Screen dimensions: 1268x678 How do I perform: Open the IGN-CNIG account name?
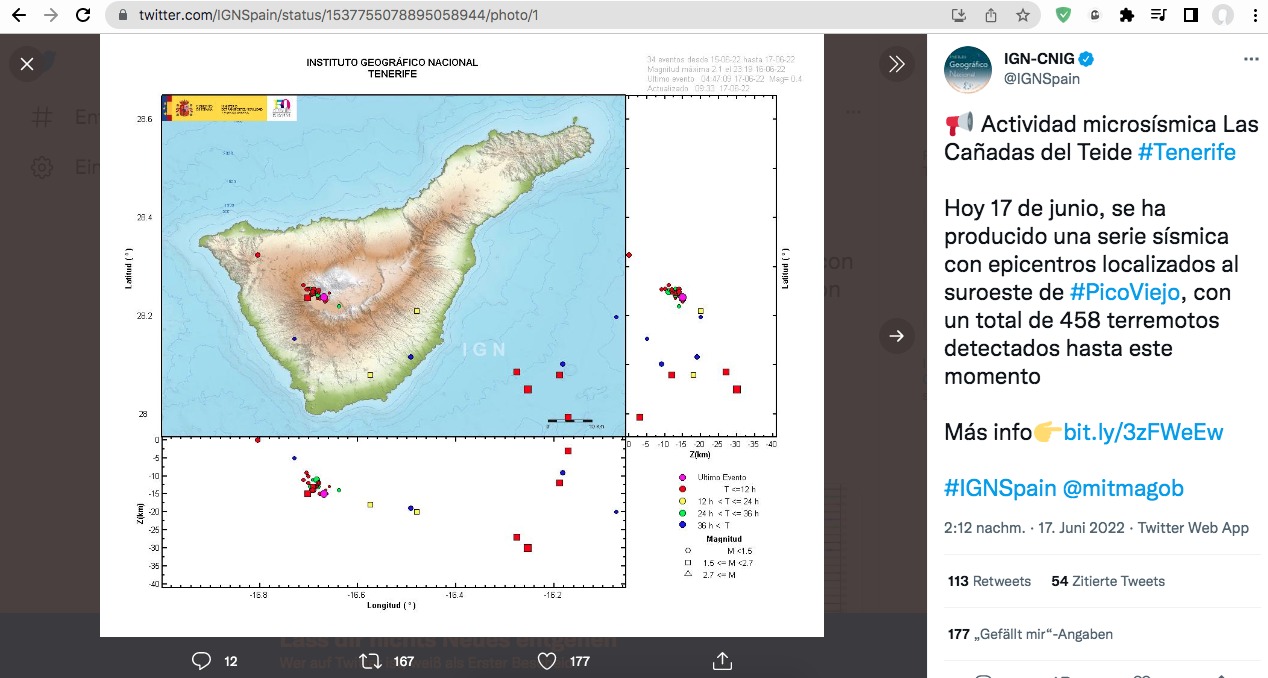coord(1040,59)
